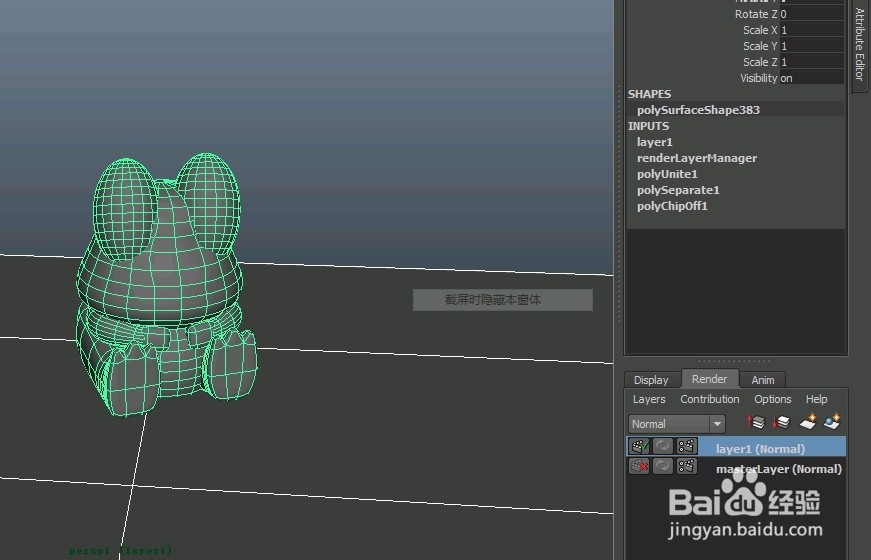Click the Scale Z value field
871x560 pixels.
(812, 62)
